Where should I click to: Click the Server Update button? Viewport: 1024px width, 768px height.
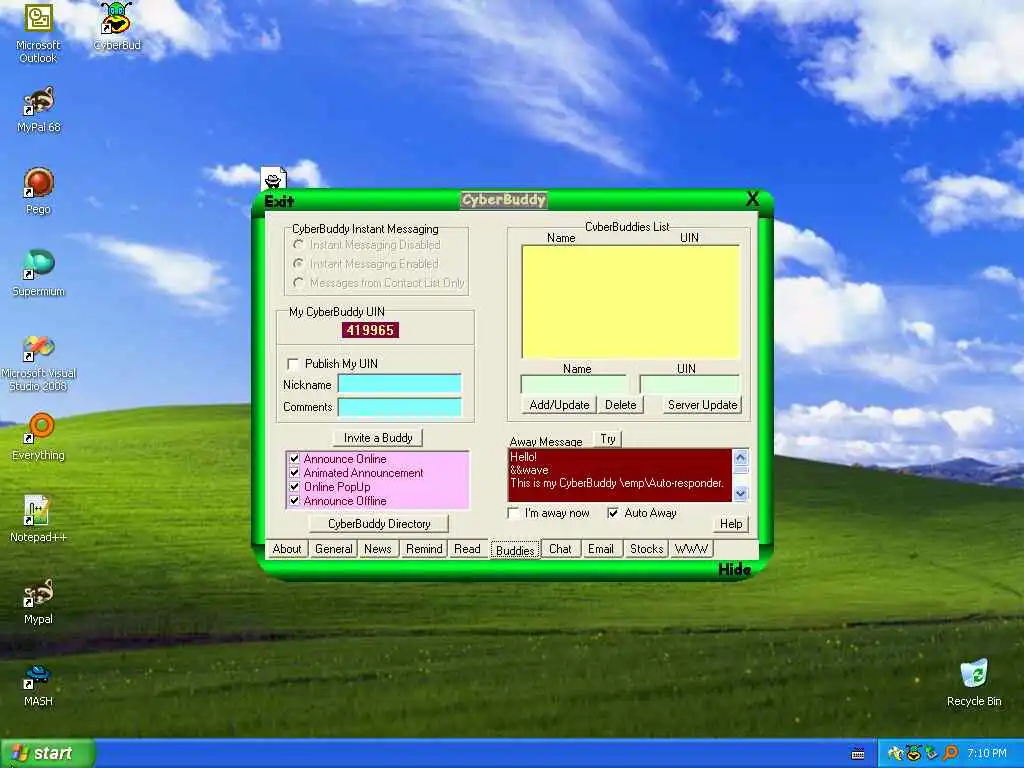click(703, 405)
